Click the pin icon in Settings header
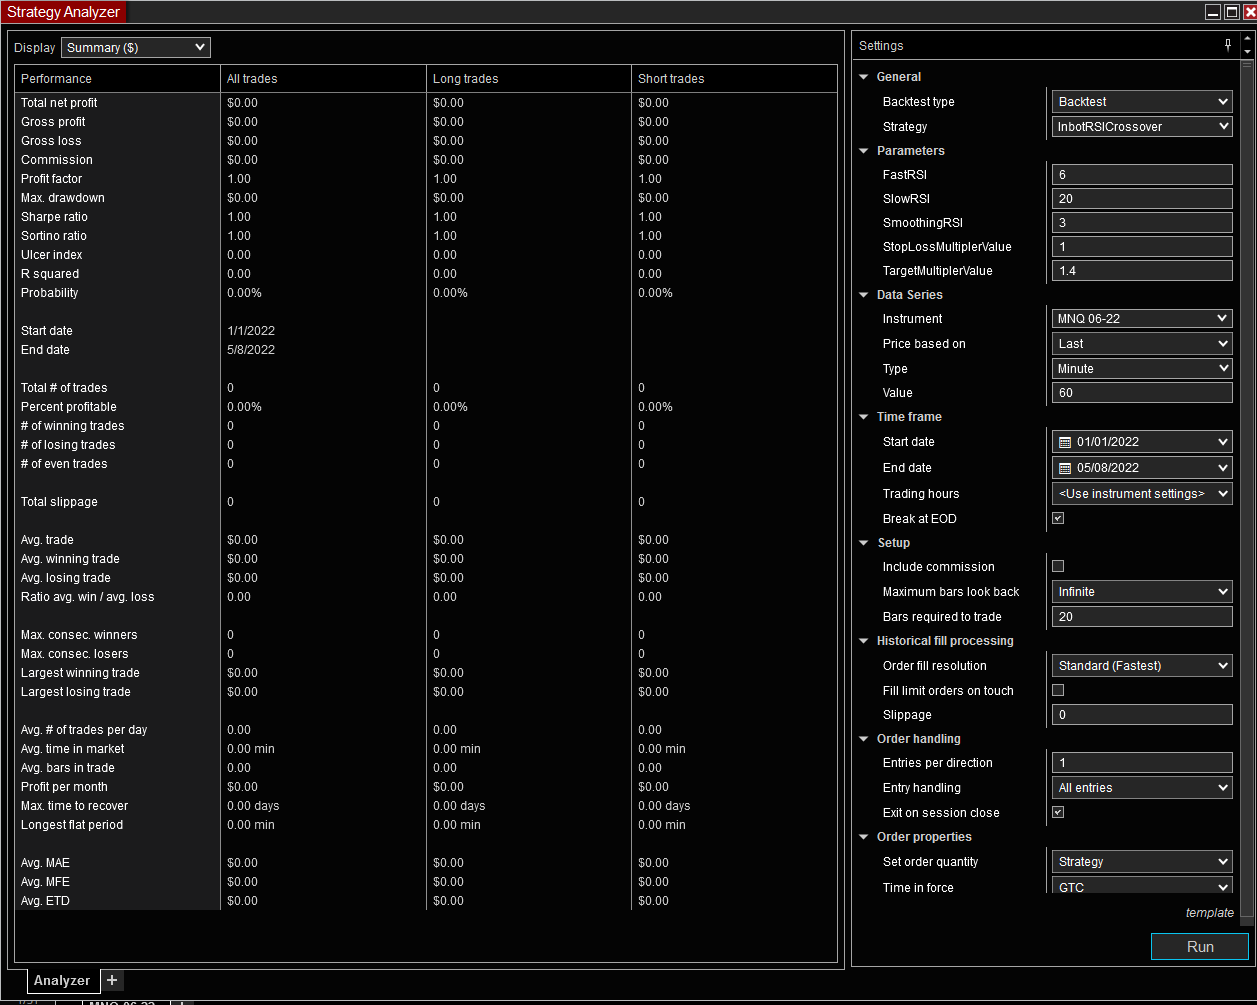The image size is (1257, 1005). point(1228,45)
